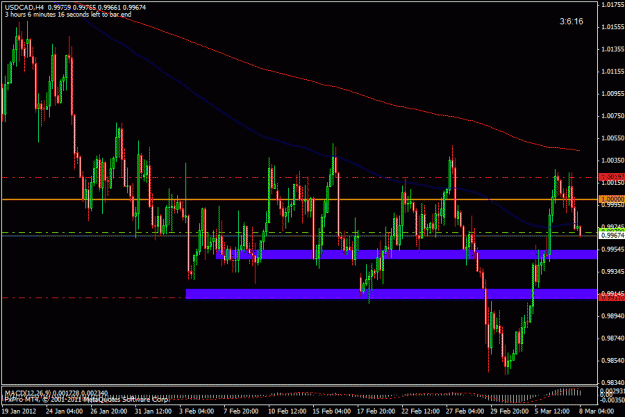
Task: Click the 3 Feb 04:00 time axis label
Action: click(x=197, y=411)
